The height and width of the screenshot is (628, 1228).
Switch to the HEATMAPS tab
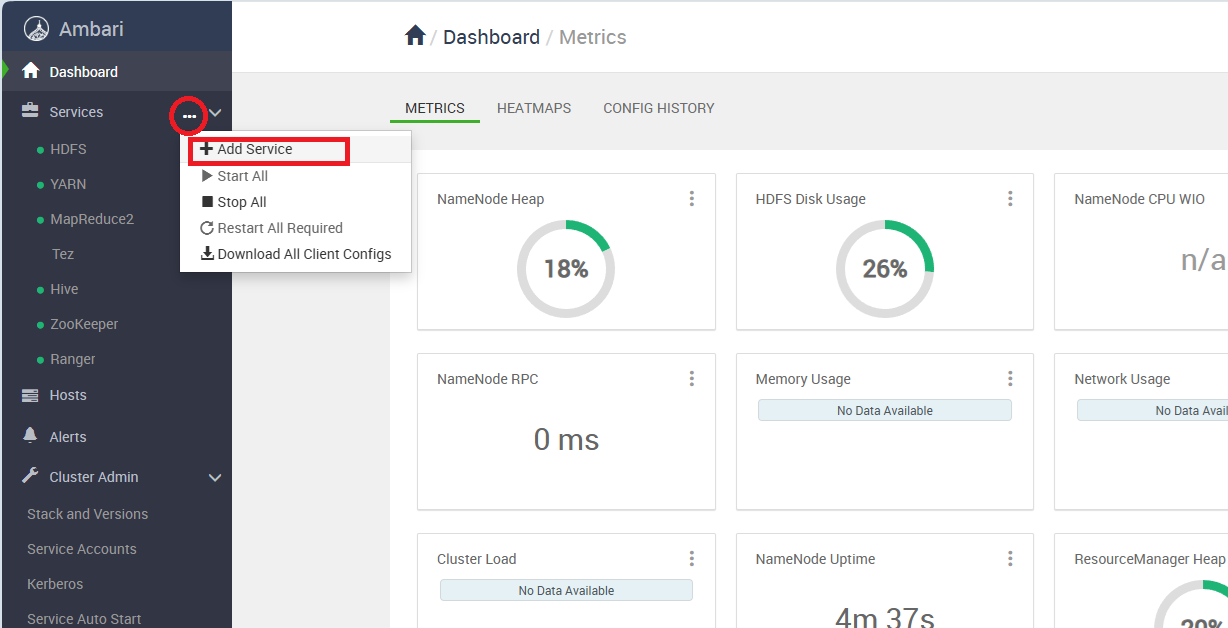(534, 108)
